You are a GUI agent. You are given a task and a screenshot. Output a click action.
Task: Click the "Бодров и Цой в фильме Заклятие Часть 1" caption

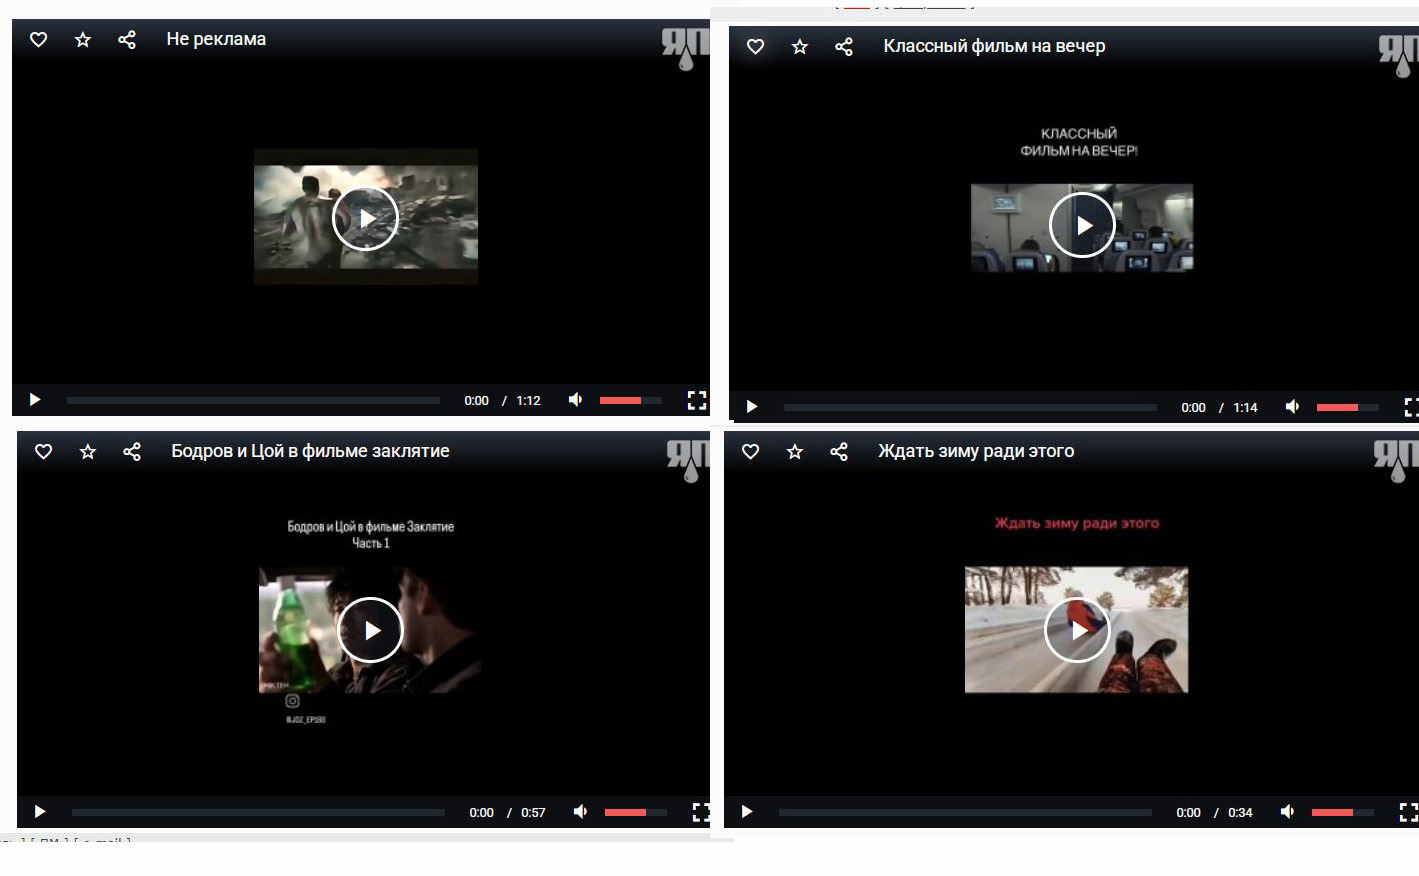coord(371,535)
